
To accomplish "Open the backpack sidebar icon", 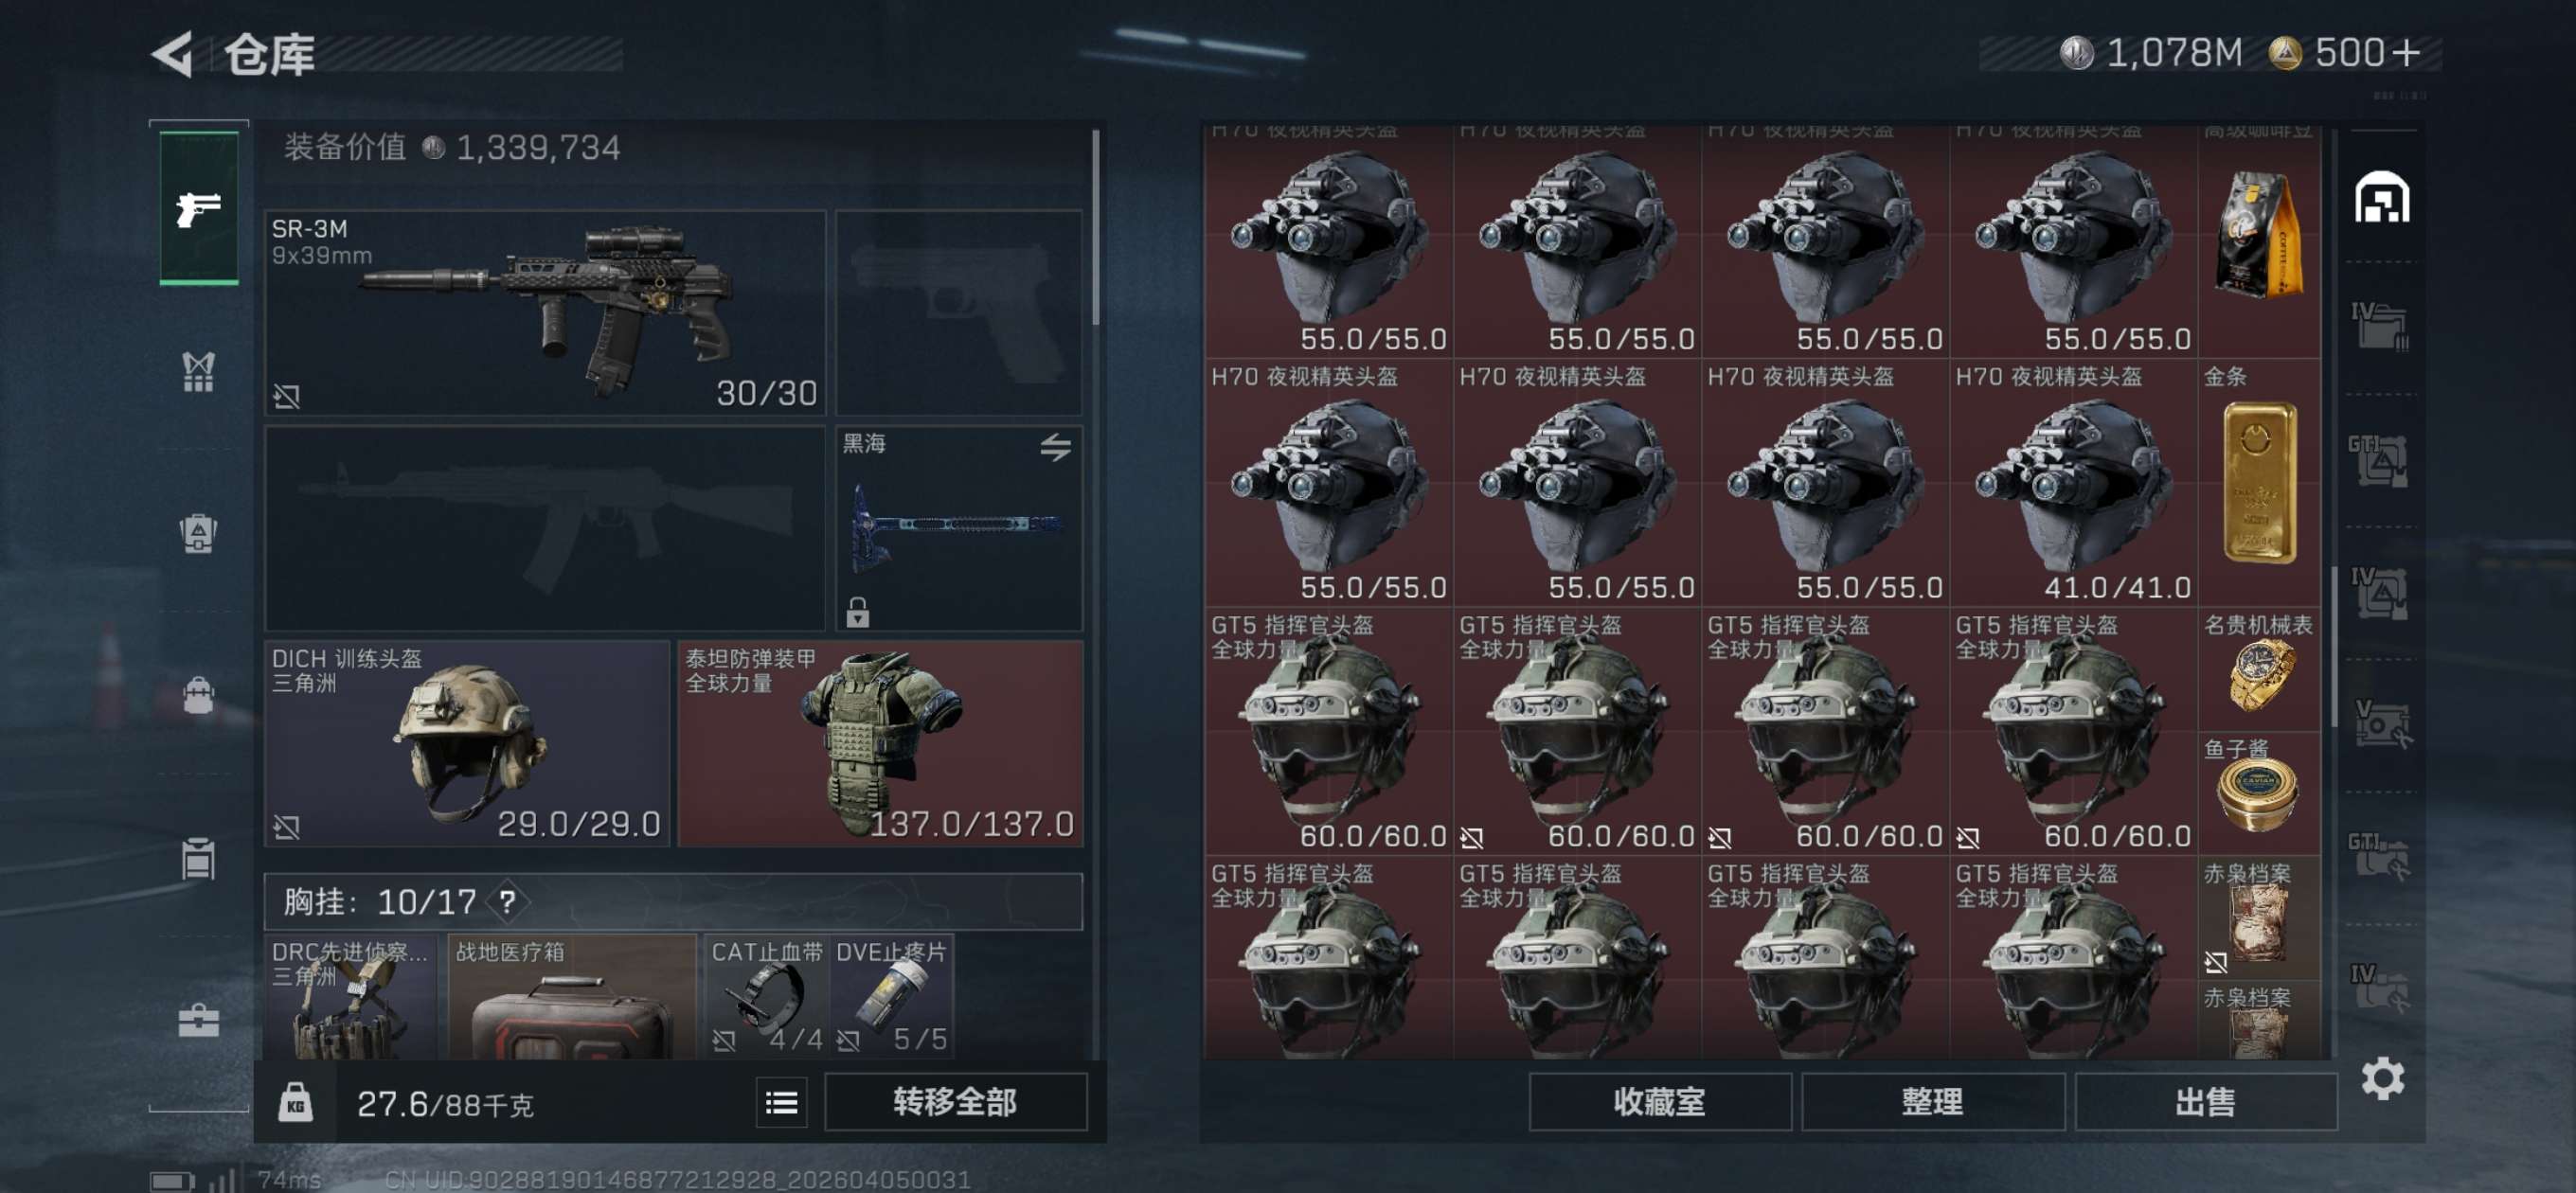I will (x=198, y=694).
